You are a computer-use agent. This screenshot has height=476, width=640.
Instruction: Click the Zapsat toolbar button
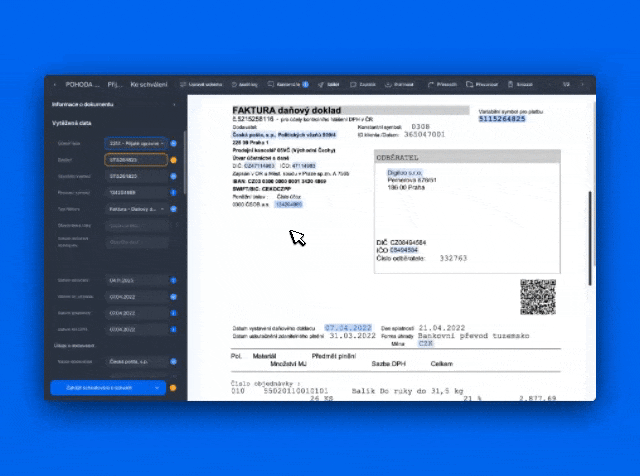click(x=363, y=85)
